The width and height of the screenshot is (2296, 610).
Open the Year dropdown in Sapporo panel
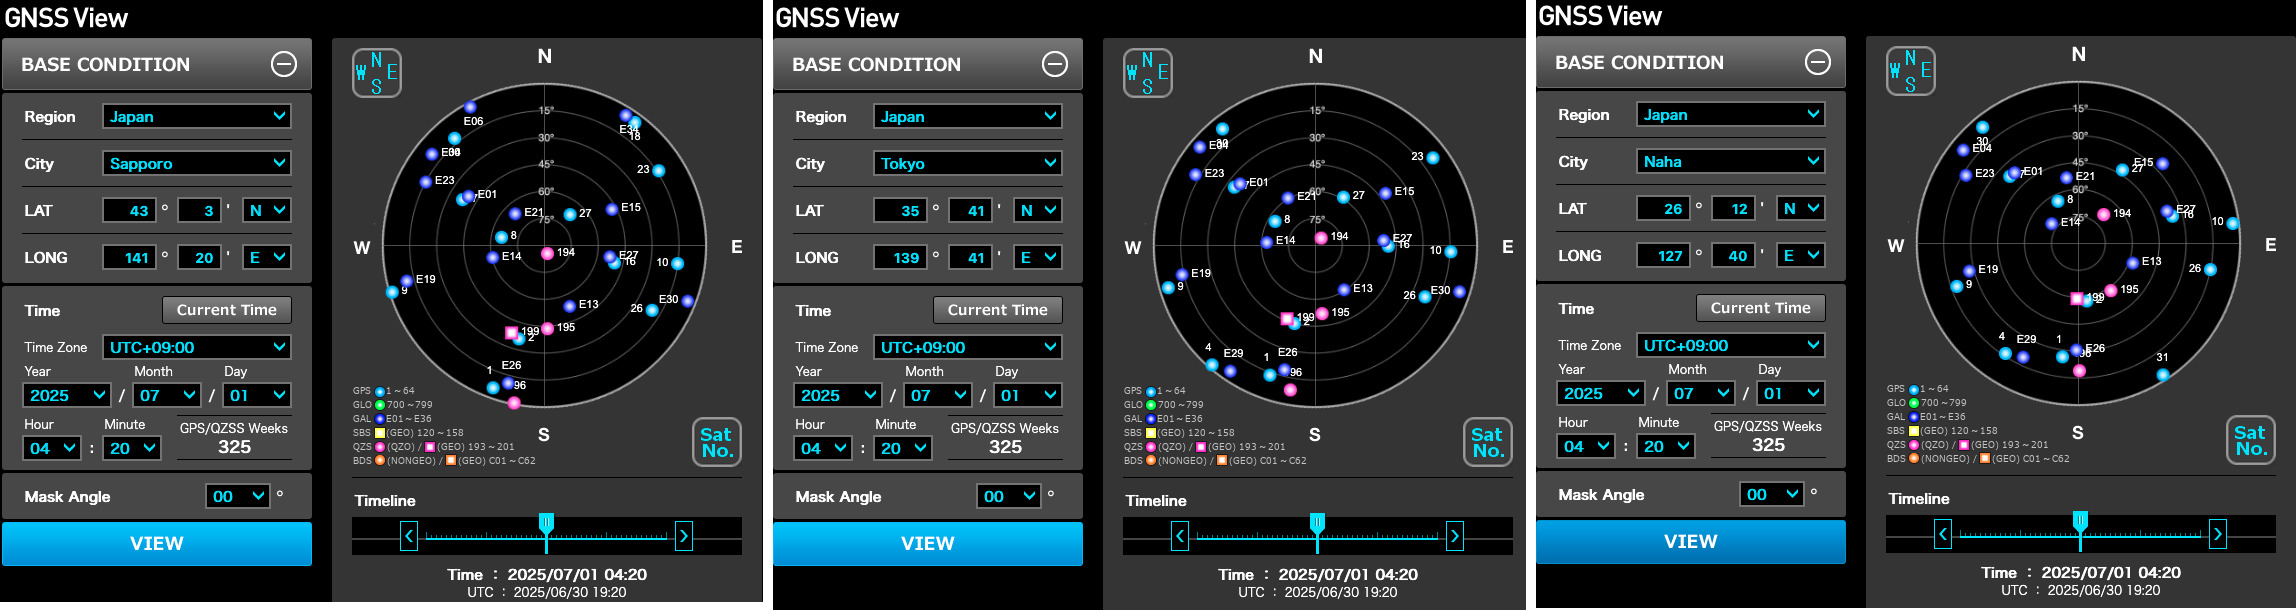click(66, 395)
